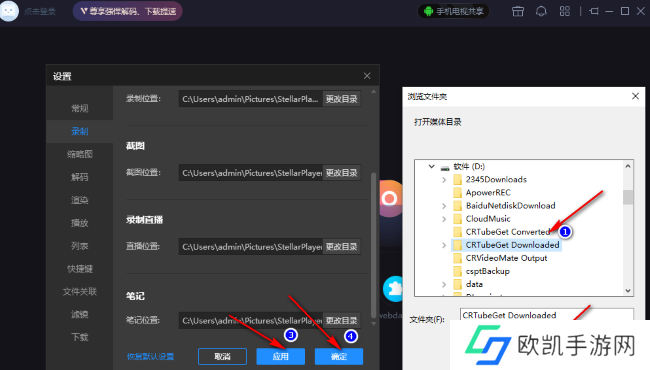Open the 手机电视共享 phone sharing button
The width and height of the screenshot is (650, 370).
[454, 11]
